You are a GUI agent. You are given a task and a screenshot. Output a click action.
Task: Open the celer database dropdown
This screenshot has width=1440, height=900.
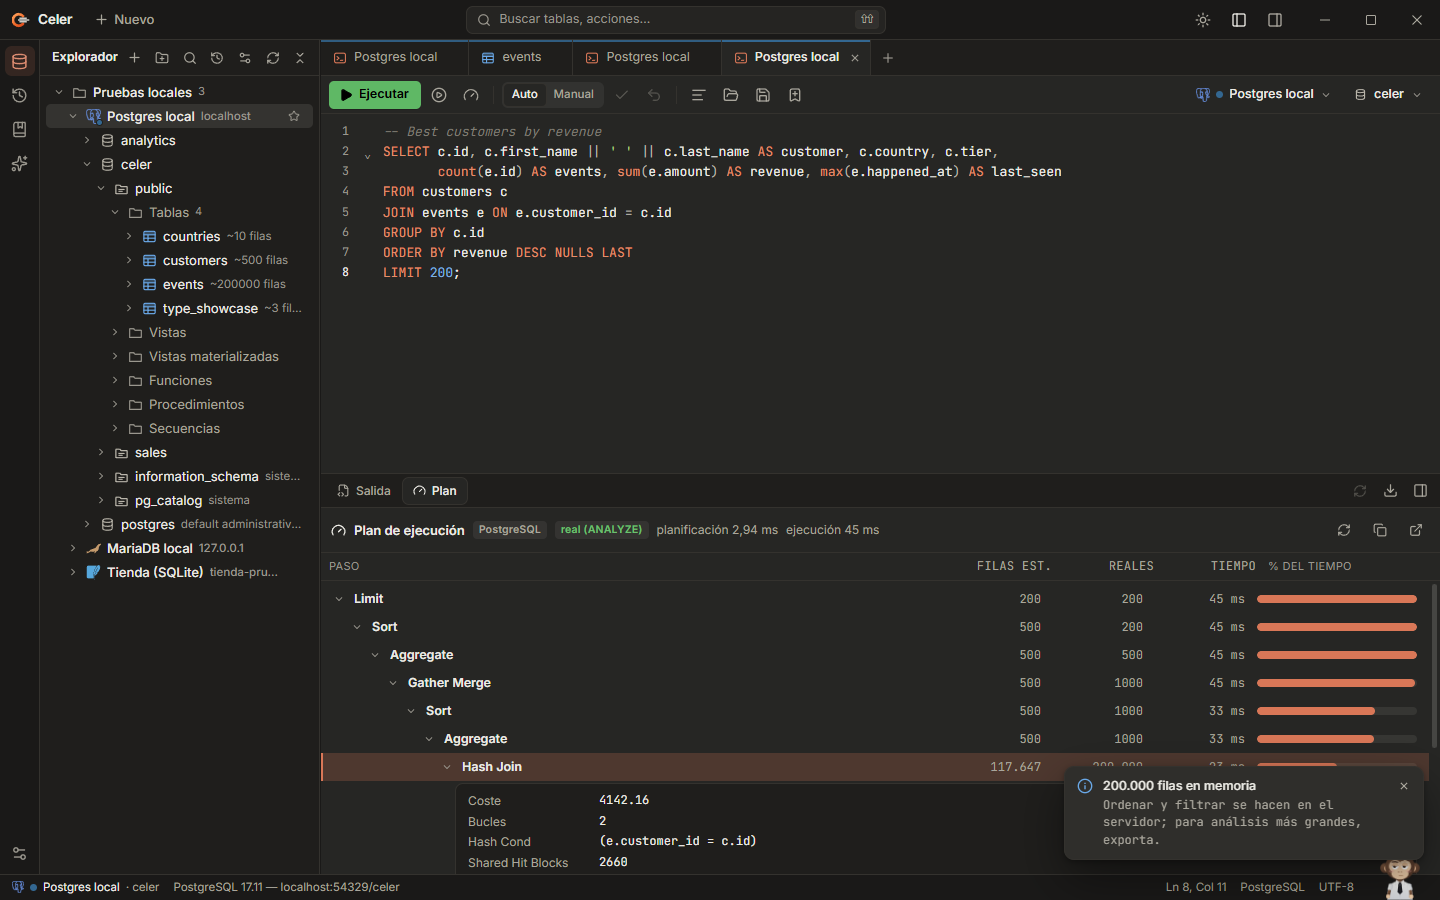1388,94
